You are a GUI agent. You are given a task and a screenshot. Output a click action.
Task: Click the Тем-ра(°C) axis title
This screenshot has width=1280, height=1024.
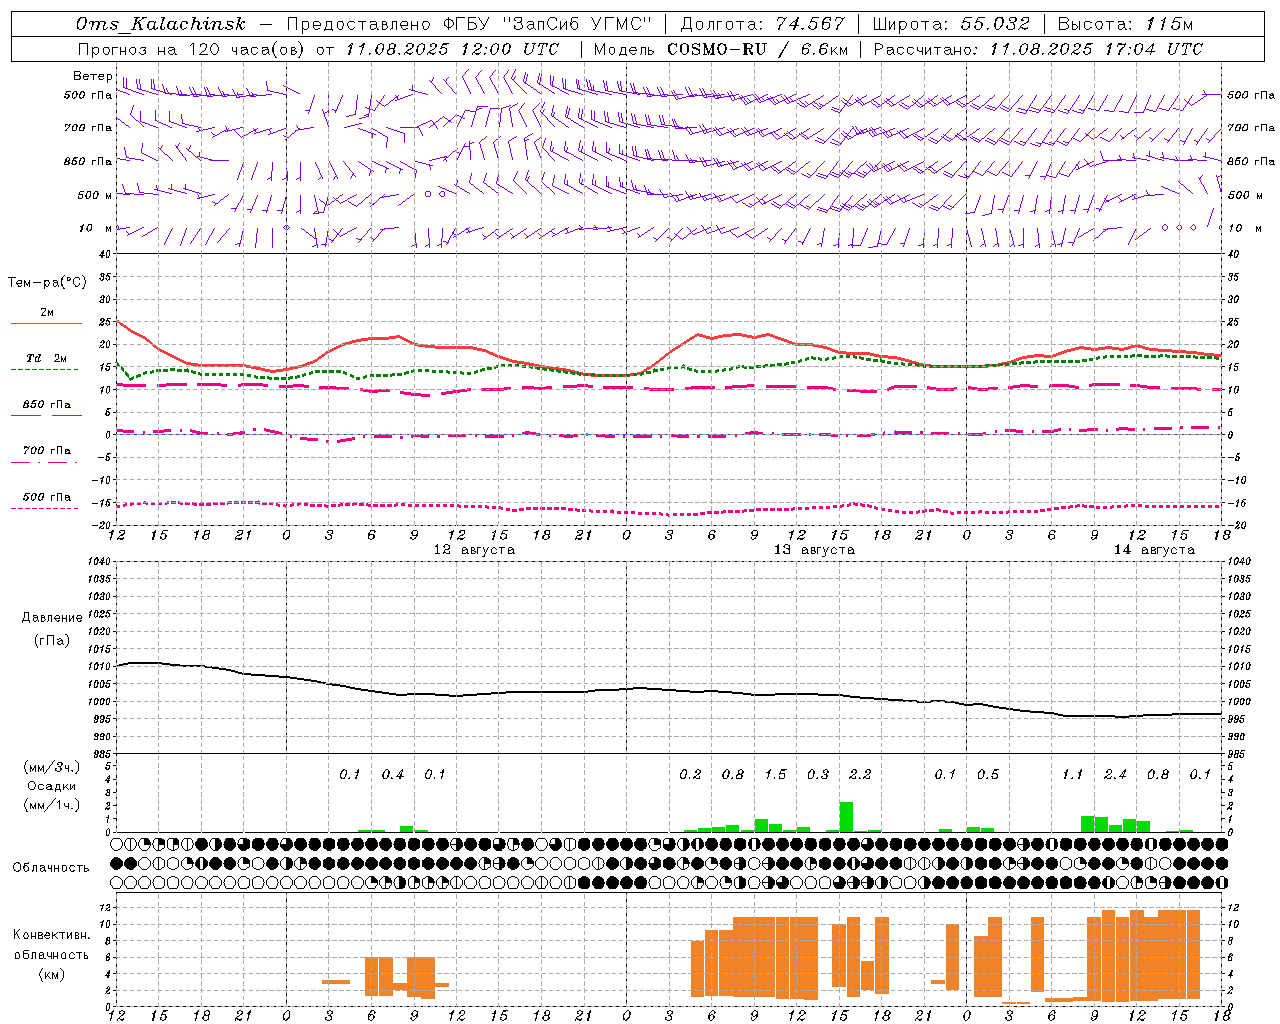coord(47,283)
